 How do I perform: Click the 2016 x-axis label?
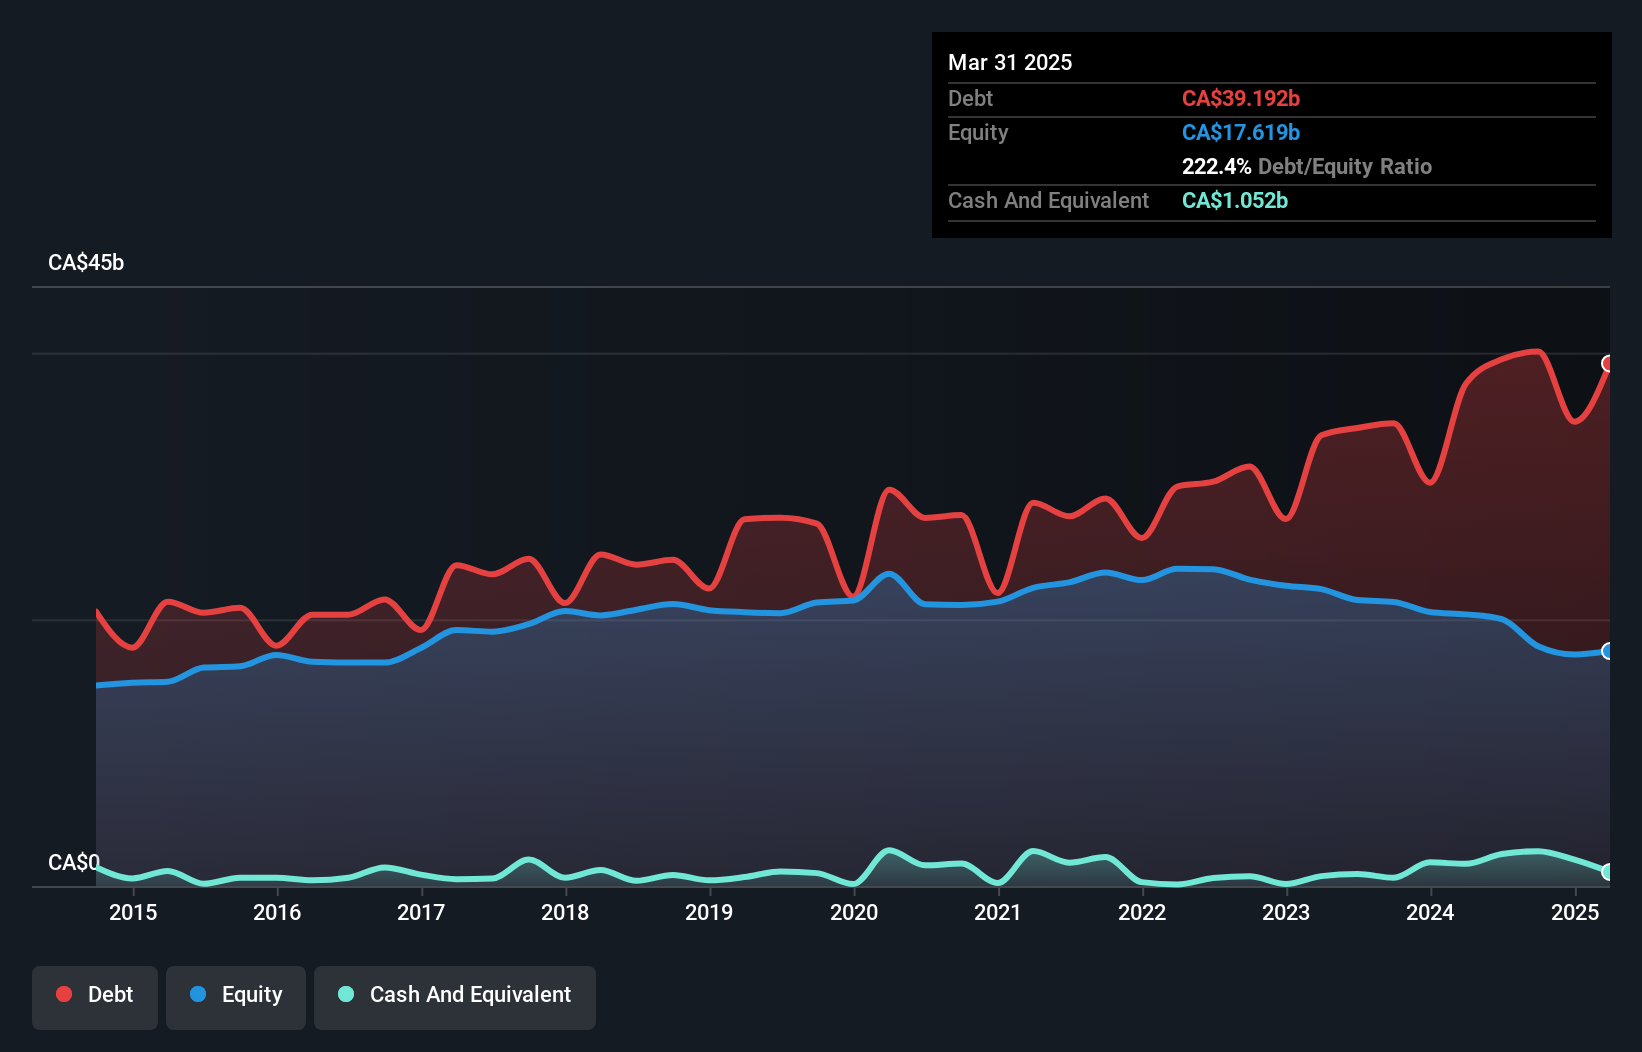click(x=277, y=912)
